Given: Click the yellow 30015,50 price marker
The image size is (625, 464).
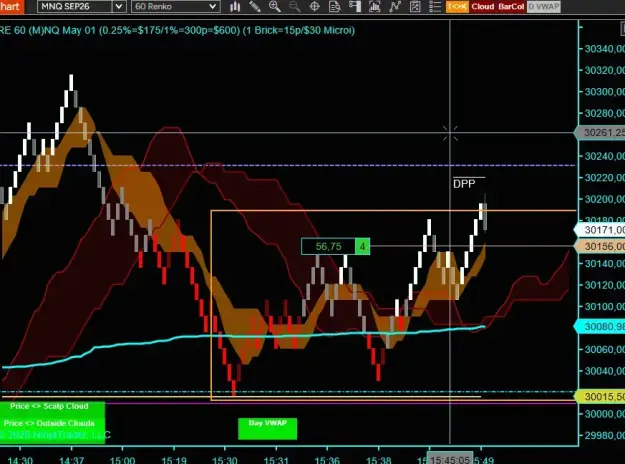Looking at the screenshot, I should (601, 397).
